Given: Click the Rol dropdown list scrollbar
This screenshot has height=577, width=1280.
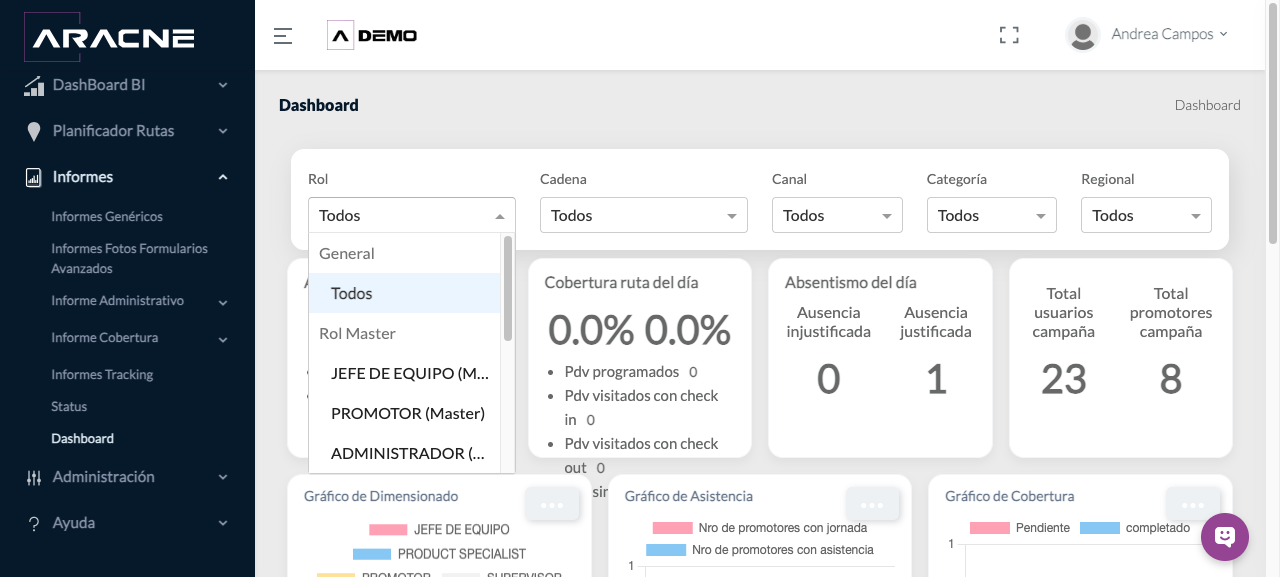Looking at the screenshot, I should point(508,288).
